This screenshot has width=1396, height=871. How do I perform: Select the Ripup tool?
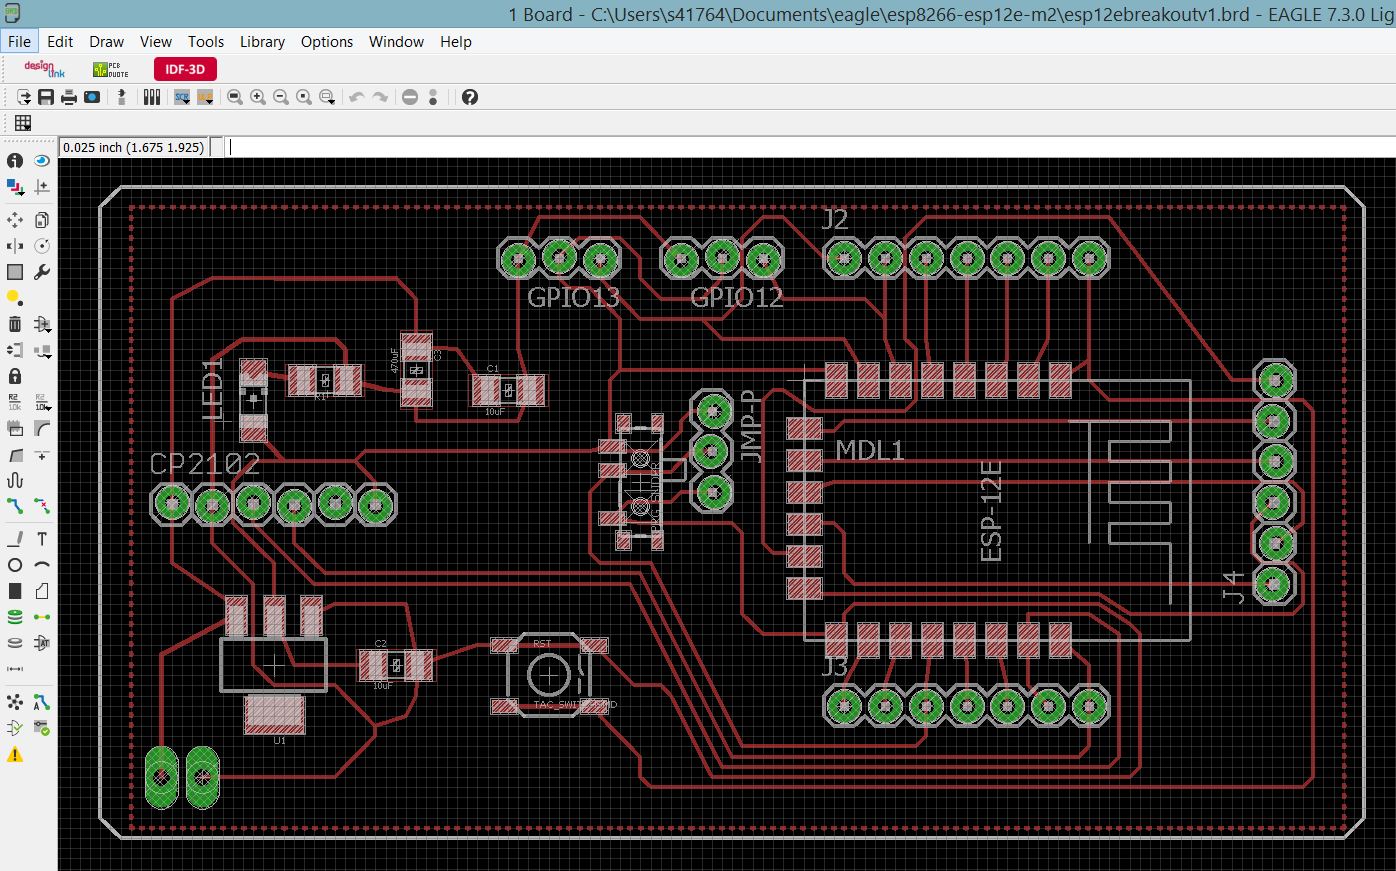42,506
